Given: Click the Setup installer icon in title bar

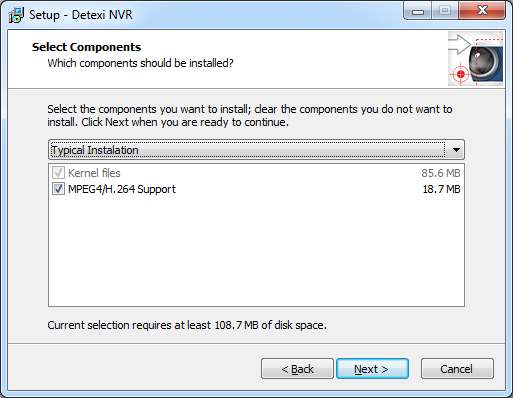Looking at the screenshot, I should click(16, 15).
